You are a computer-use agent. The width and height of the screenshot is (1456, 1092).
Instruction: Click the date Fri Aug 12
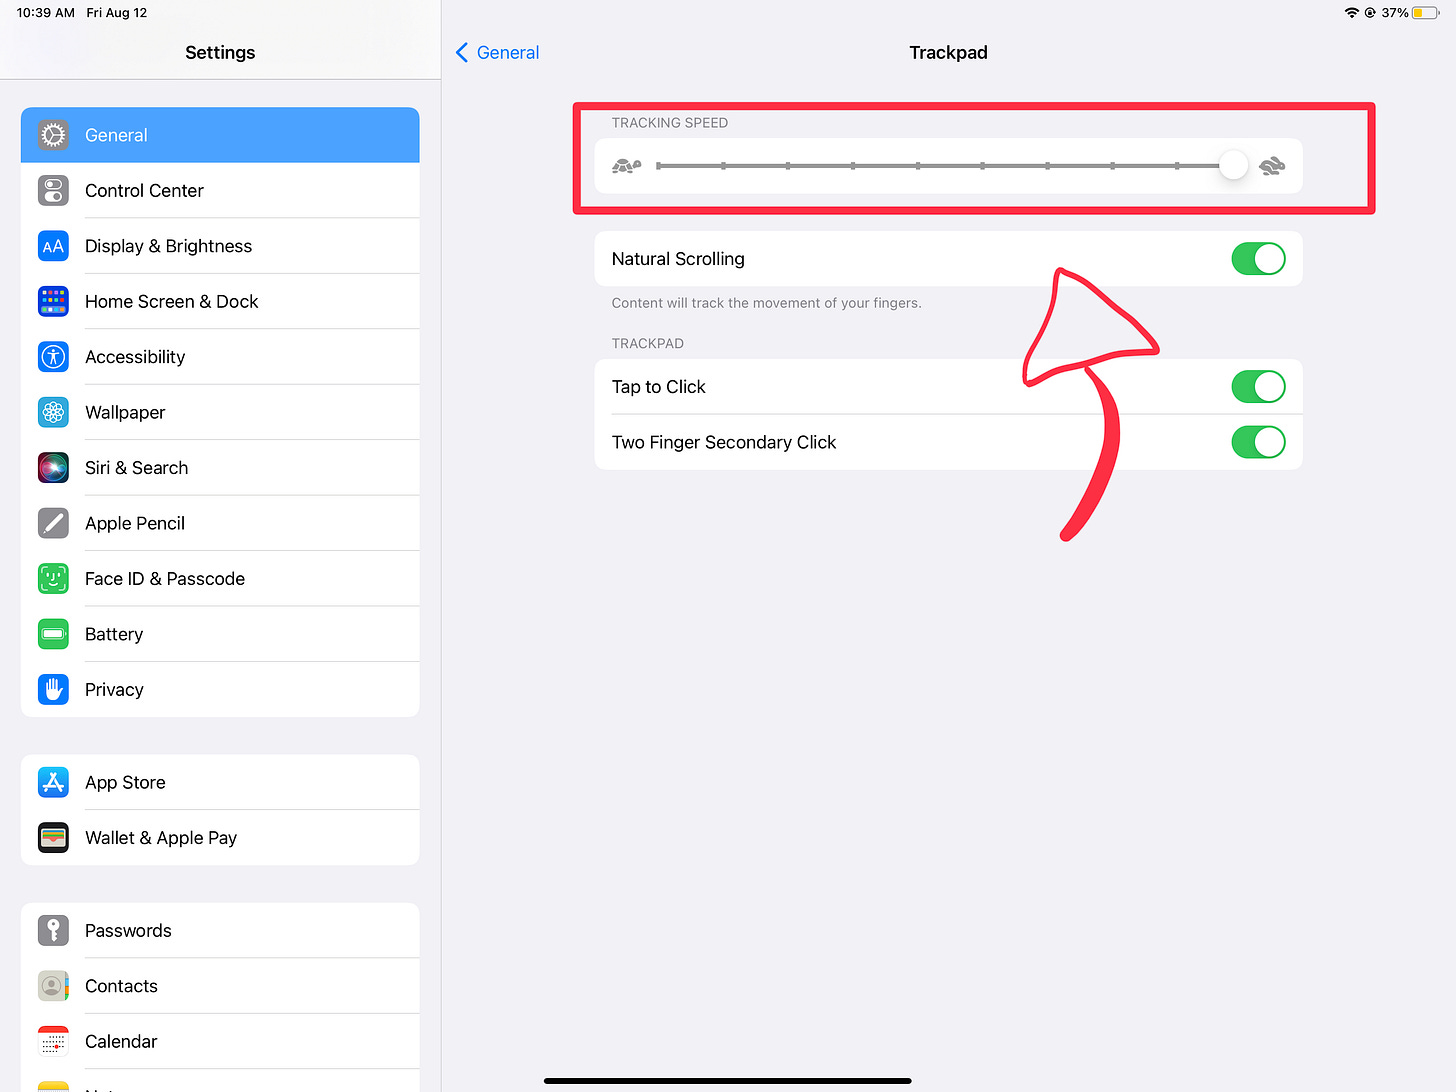click(117, 13)
